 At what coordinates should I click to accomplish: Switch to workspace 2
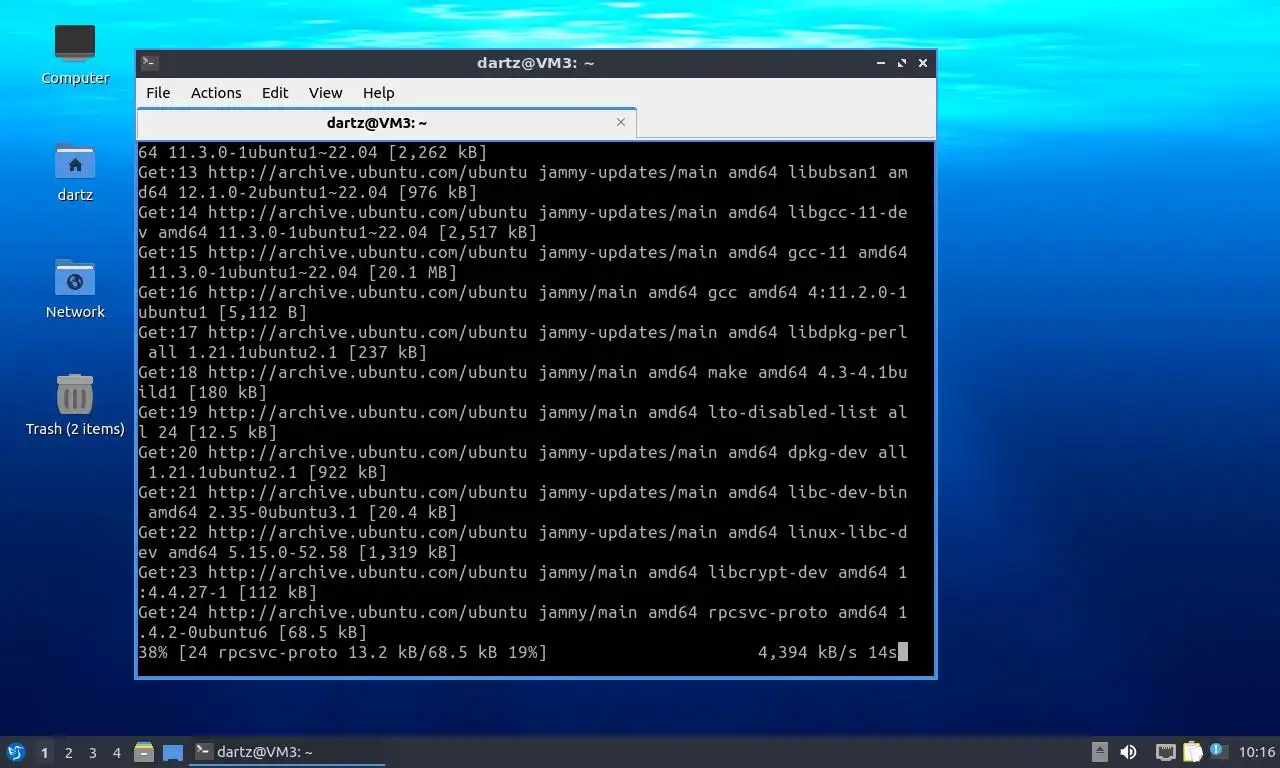[x=68, y=752]
